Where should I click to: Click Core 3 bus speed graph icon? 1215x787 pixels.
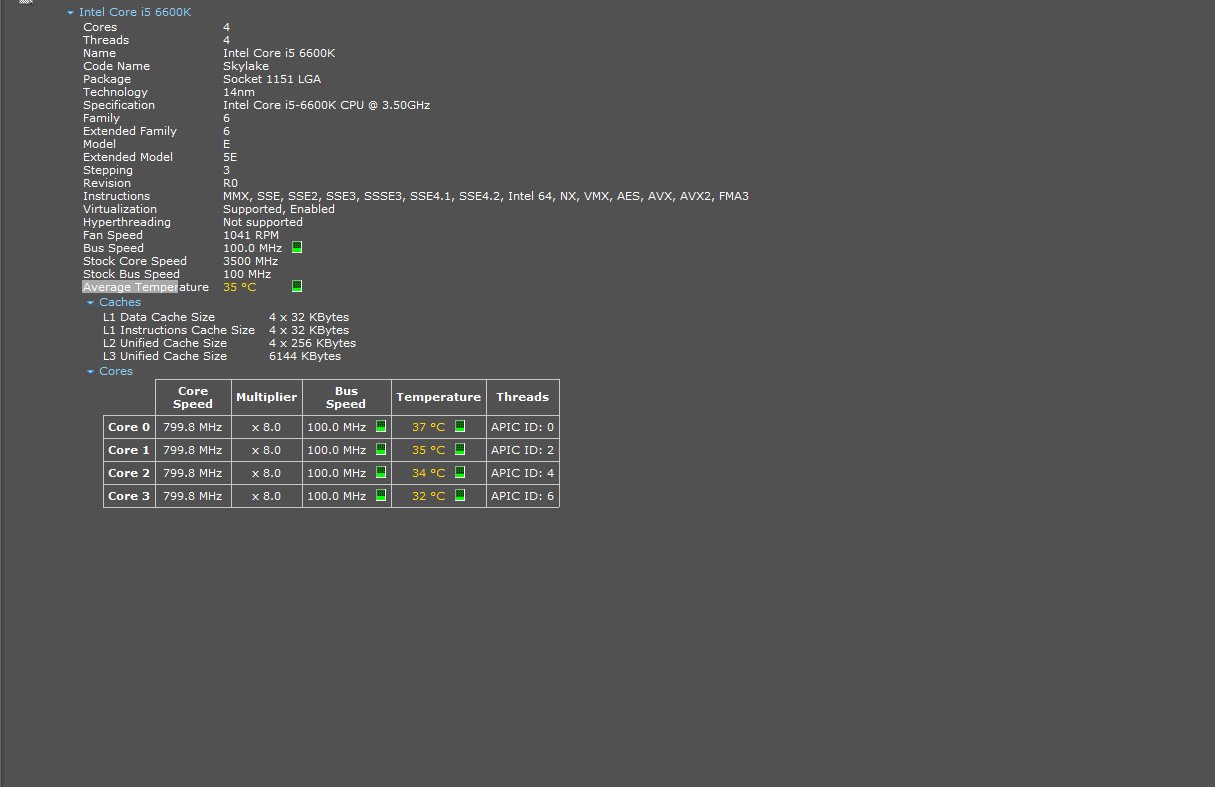[380, 496]
